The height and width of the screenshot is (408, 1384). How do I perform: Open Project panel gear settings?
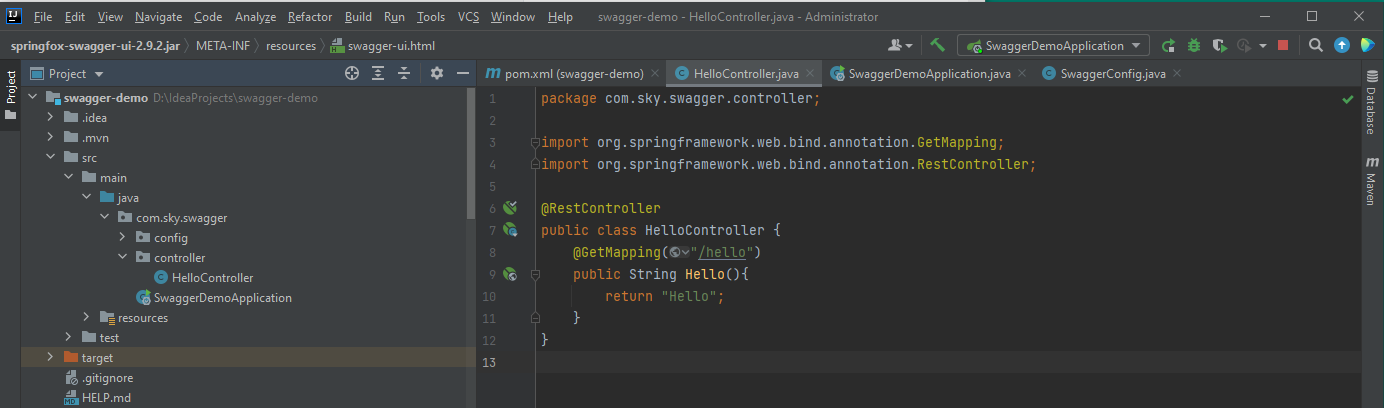436,73
